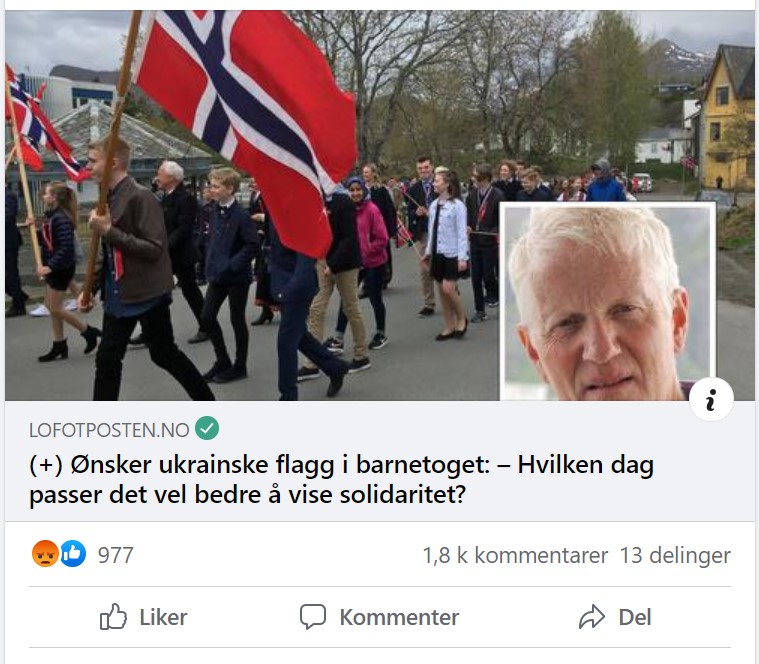View the 1,8 k kommentarer
Image resolution: width=759 pixels, height=664 pixels.
[x=515, y=555]
